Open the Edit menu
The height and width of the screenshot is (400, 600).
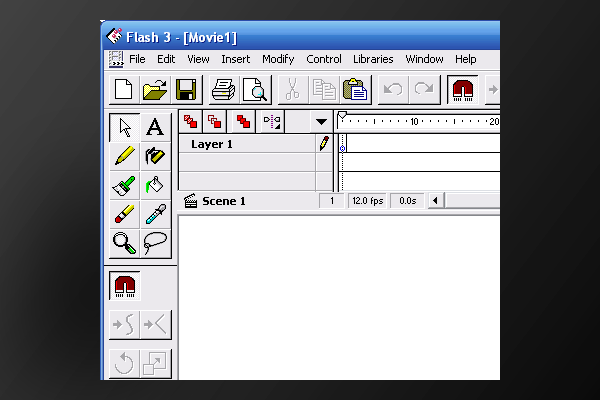pyautogui.click(x=166, y=59)
